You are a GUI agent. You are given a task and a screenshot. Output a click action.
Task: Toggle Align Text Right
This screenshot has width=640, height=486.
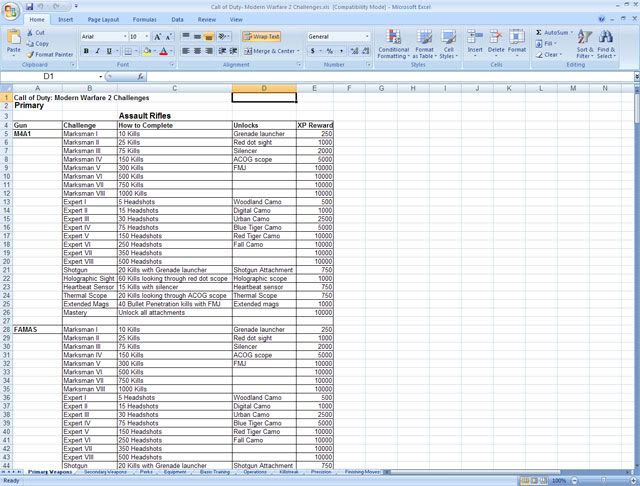pos(209,51)
